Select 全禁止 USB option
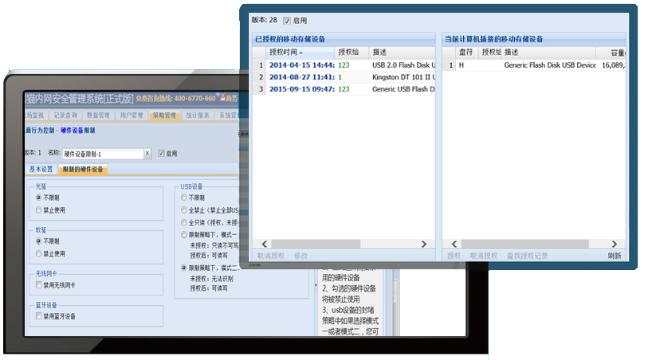Screen dimensions: 645x360 tap(184, 210)
